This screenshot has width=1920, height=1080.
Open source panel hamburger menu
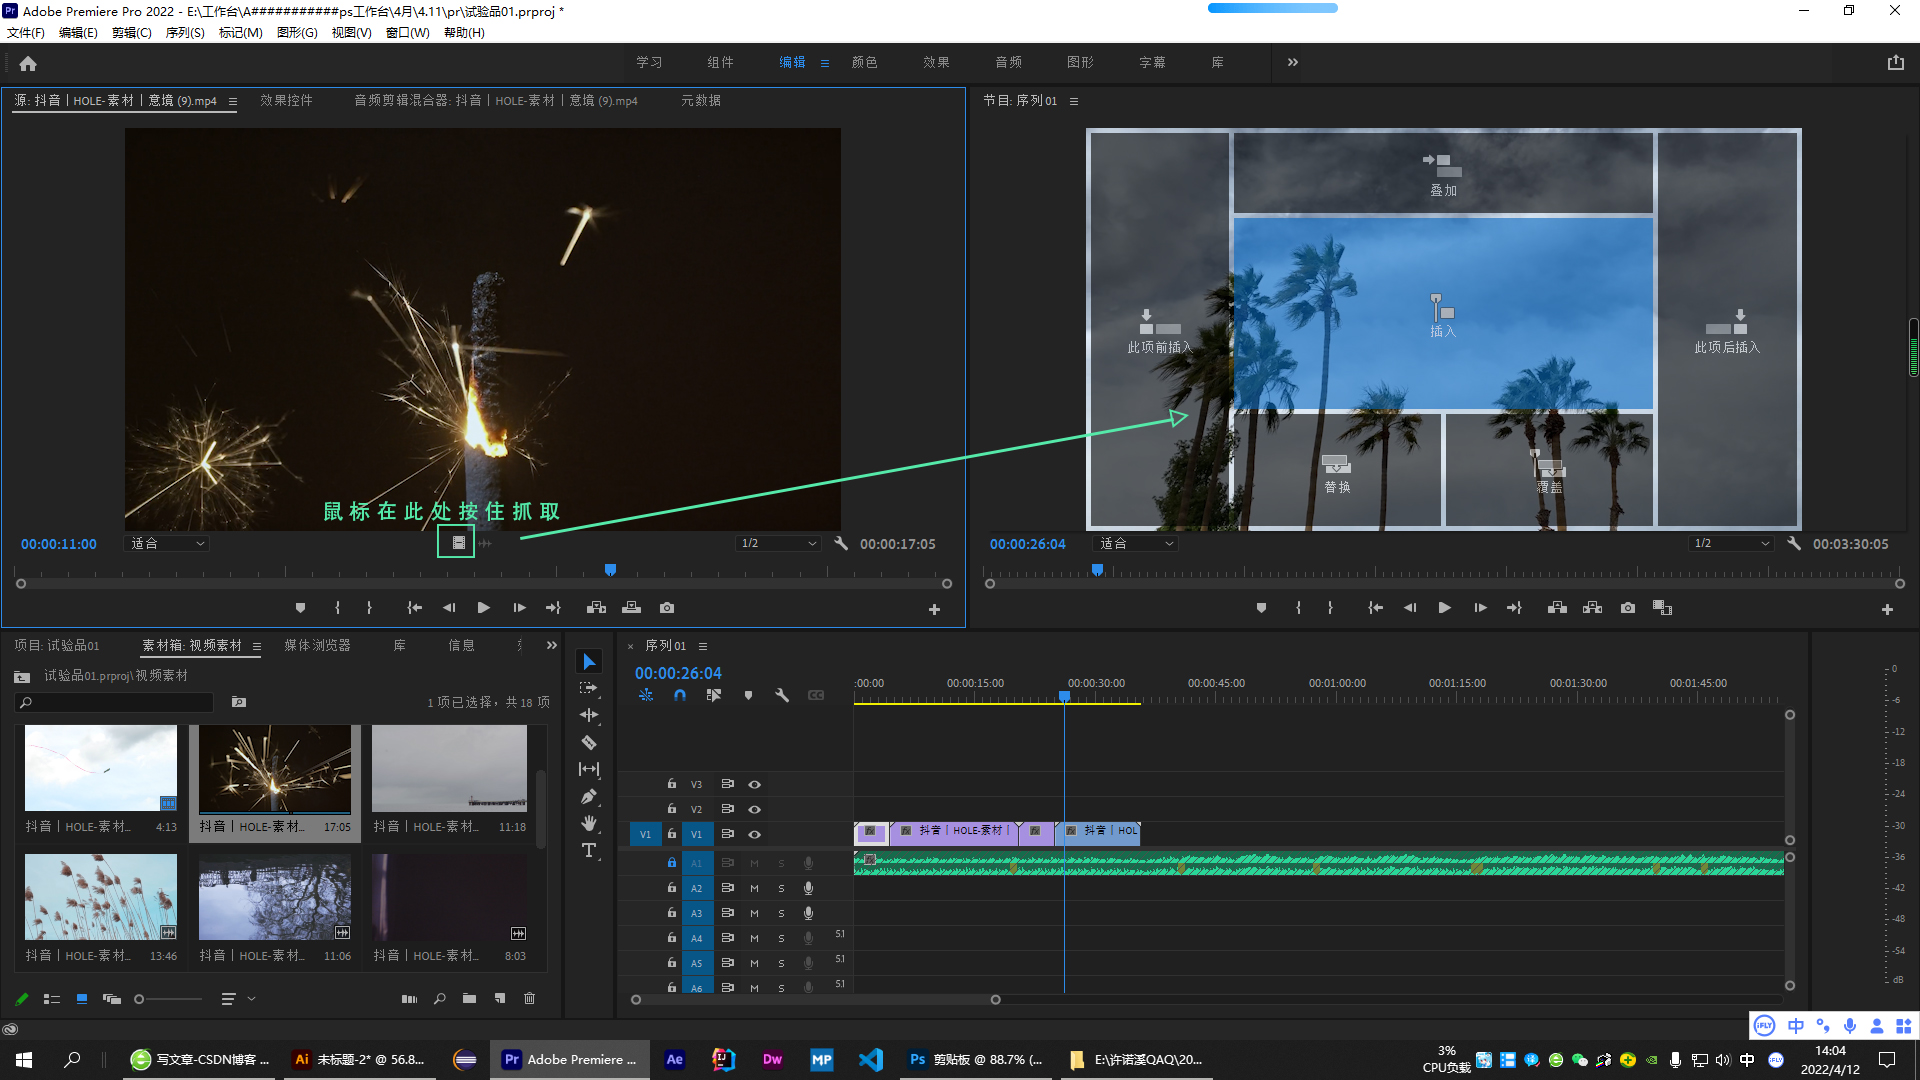[x=233, y=101]
